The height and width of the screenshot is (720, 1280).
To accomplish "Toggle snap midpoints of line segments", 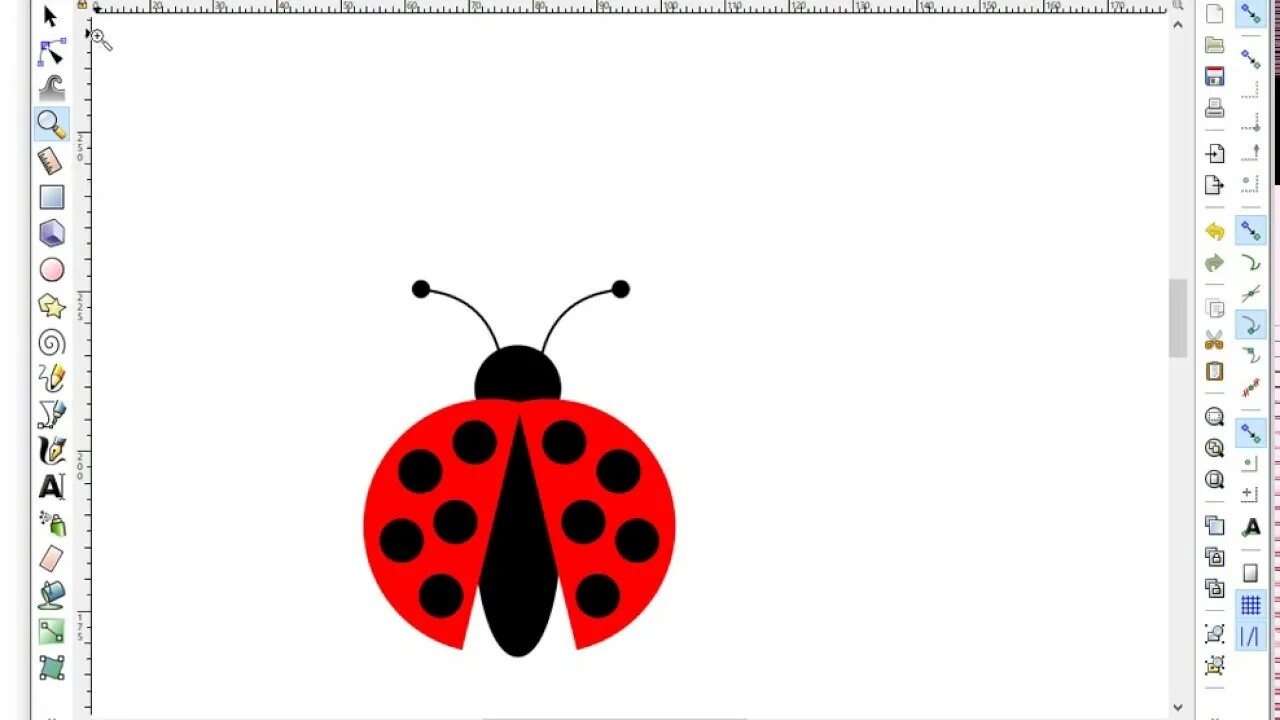I will [1251, 387].
